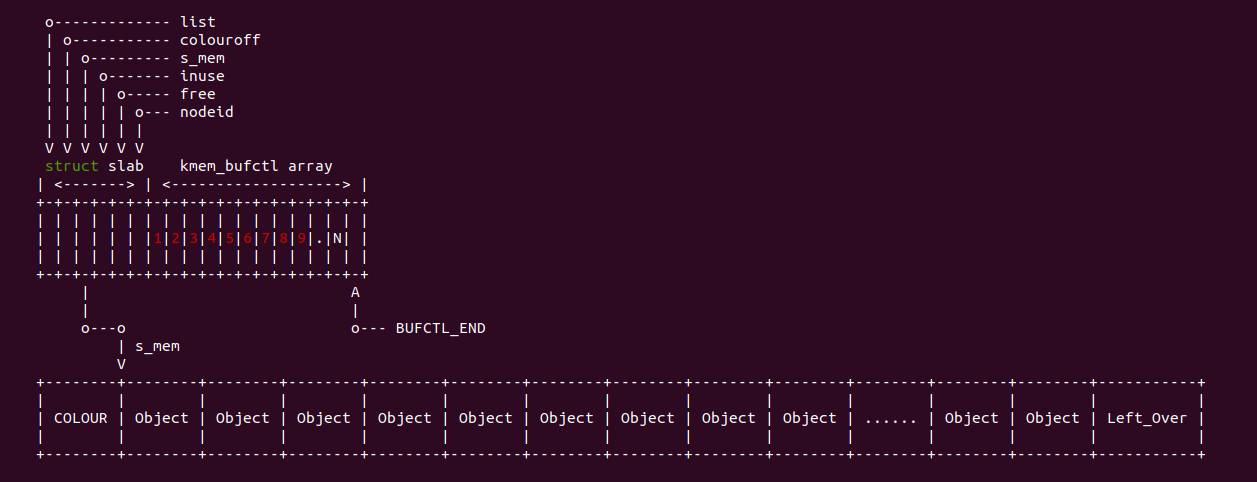
Task: Select the last Object cell before Left_Over
Action: tap(1053, 418)
